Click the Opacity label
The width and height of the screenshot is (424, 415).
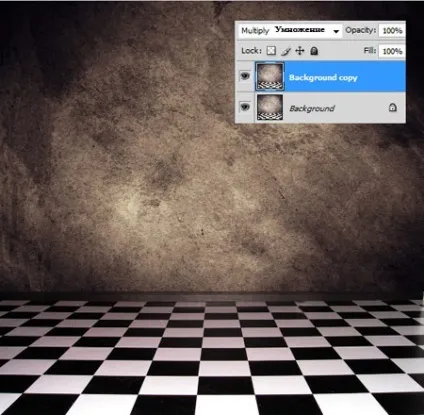point(360,30)
